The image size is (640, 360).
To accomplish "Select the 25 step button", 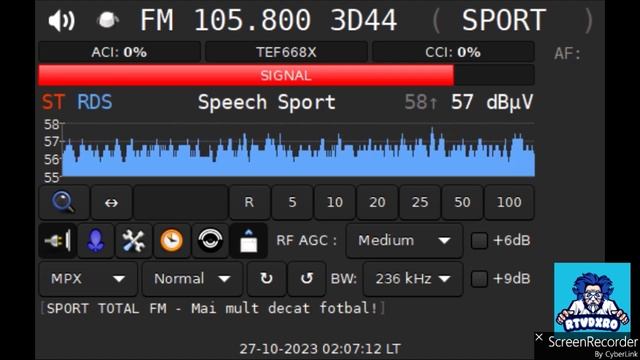I will [x=420, y=202].
